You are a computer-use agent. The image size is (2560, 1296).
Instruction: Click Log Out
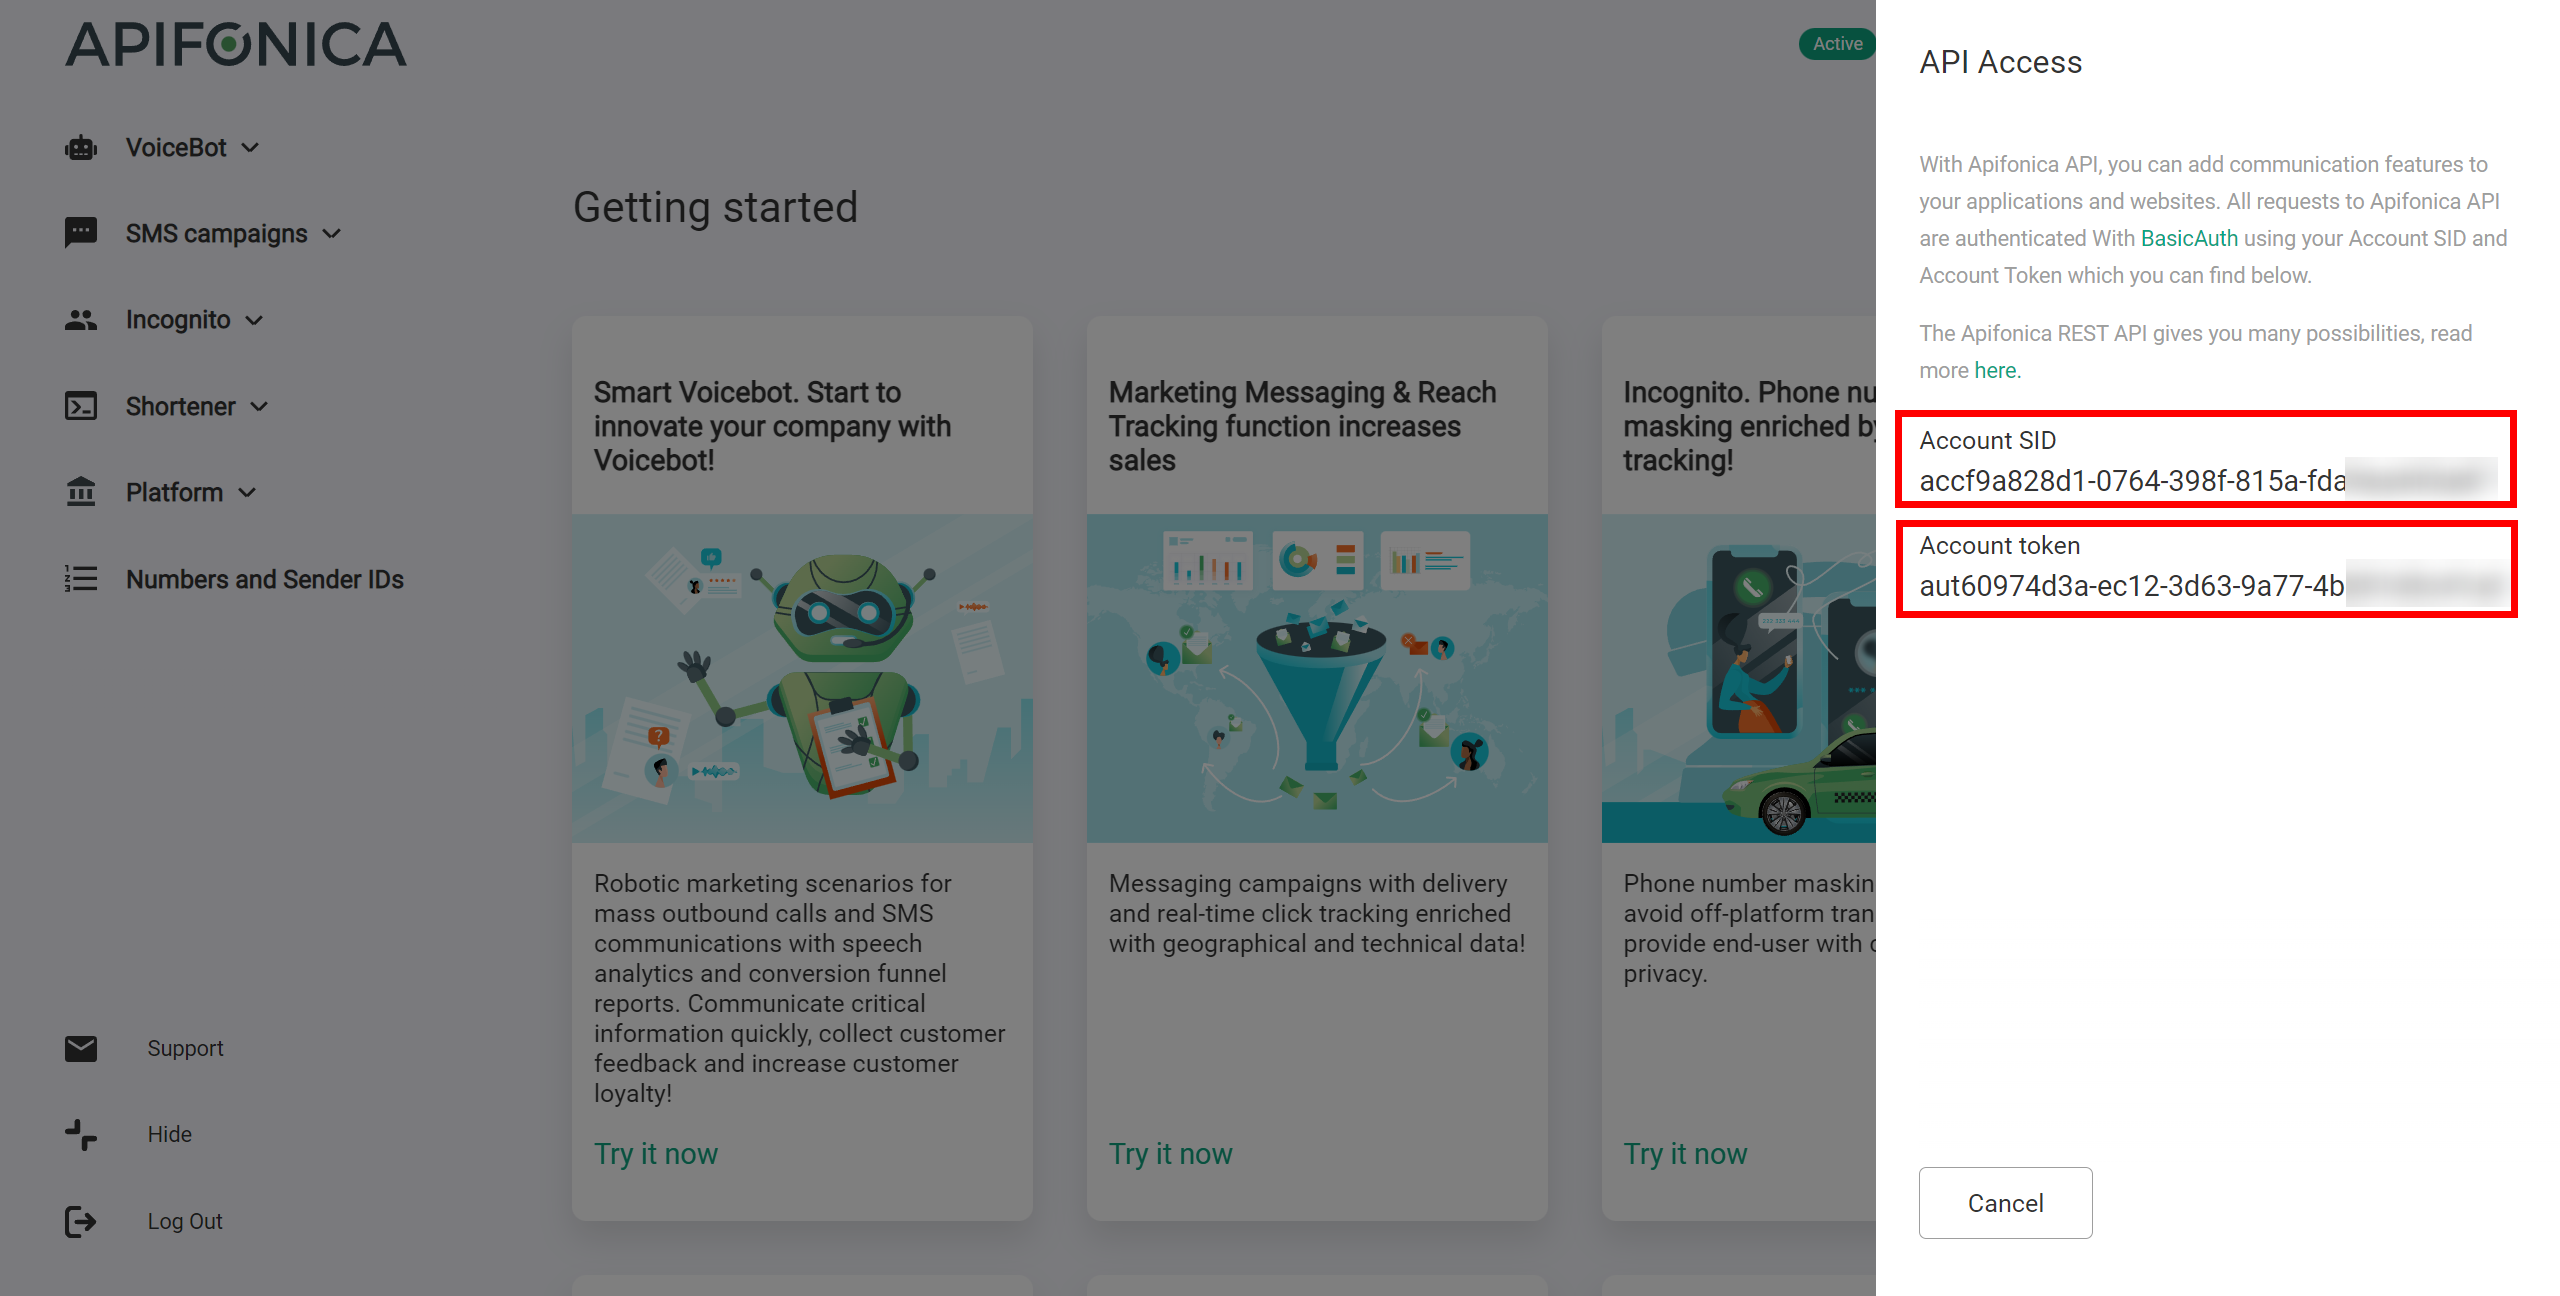coord(185,1221)
